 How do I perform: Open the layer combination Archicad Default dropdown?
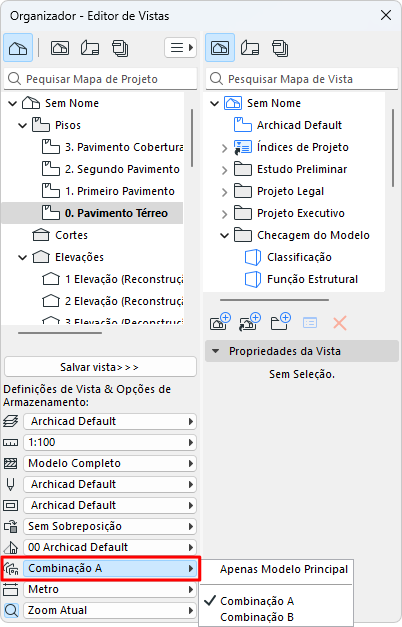pos(110,421)
